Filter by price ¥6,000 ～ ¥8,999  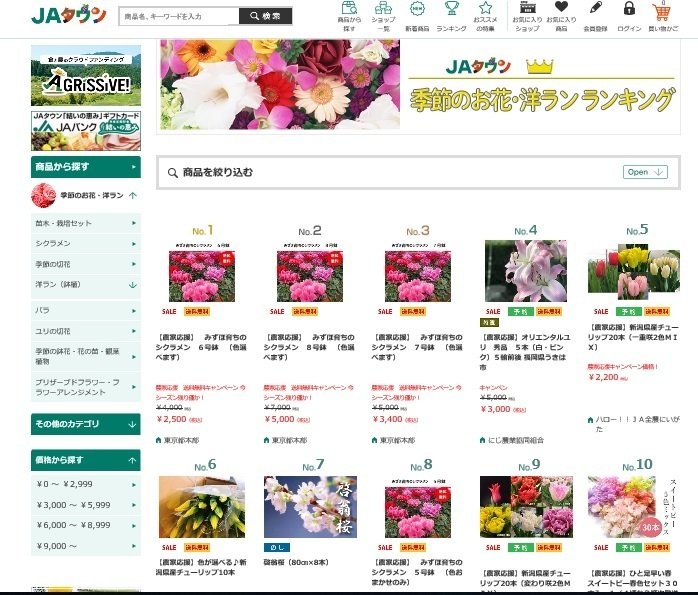[86, 526]
